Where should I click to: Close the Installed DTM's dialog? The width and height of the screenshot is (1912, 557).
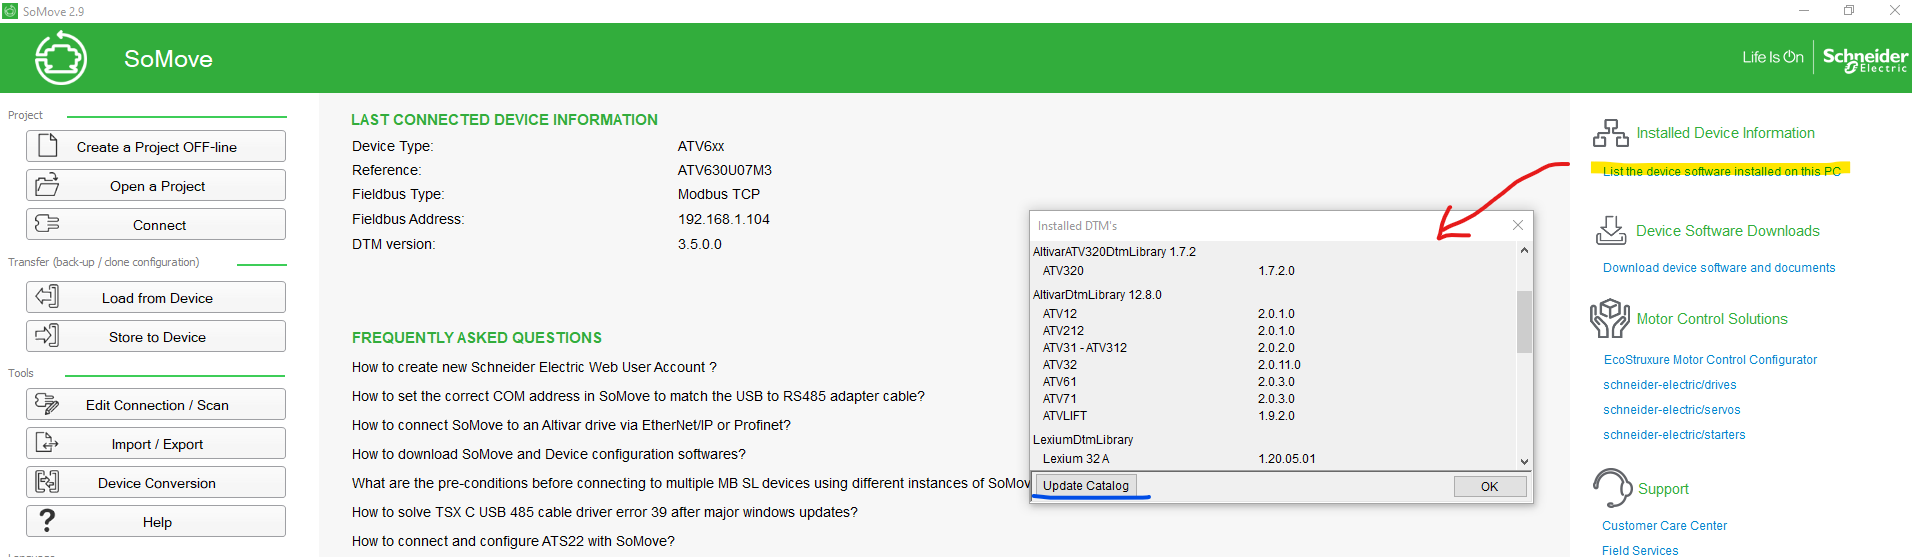[1518, 226]
